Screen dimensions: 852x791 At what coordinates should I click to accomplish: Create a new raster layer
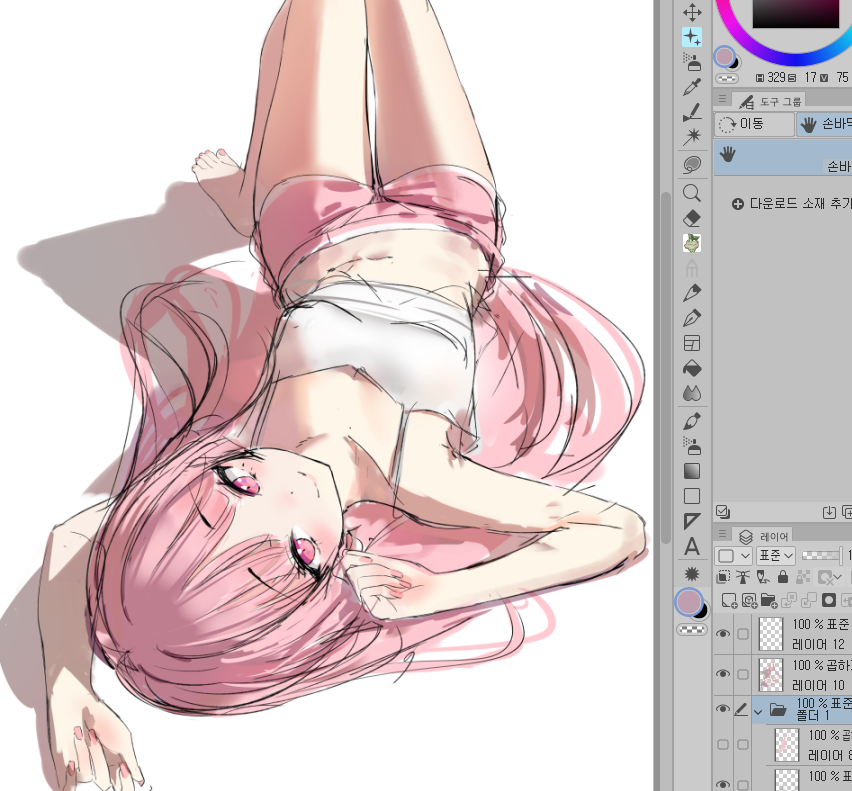pyautogui.click(x=729, y=600)
